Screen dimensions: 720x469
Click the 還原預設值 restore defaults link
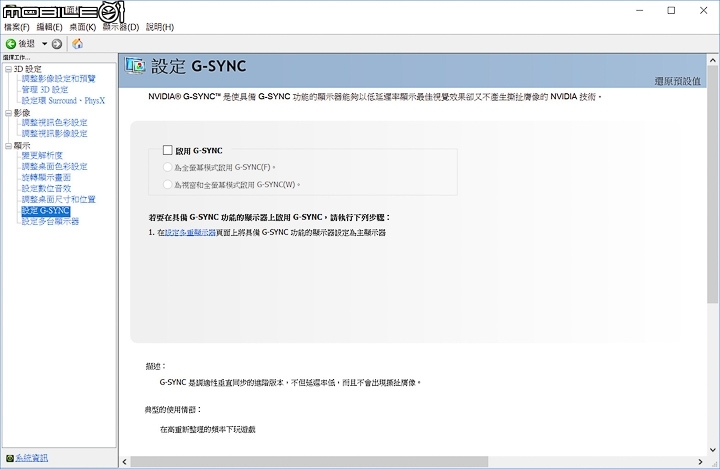pyautogui.click(x=678, y=81)
